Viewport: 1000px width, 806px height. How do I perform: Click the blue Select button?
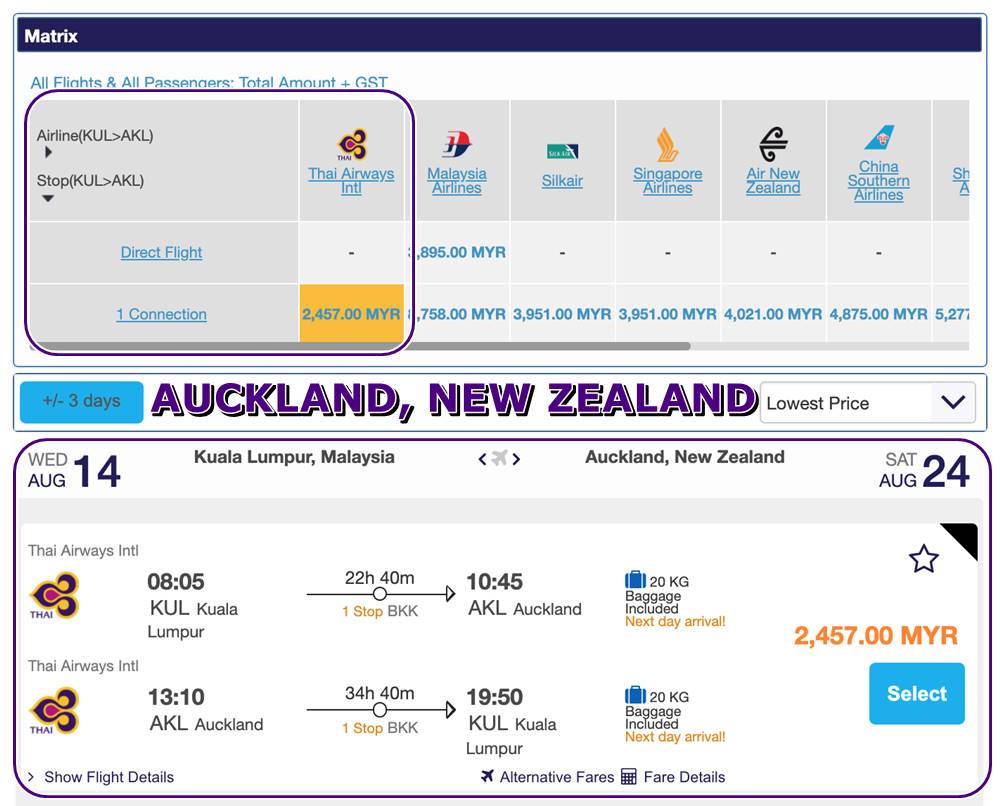pyautogui.click(x=917, y=693)
